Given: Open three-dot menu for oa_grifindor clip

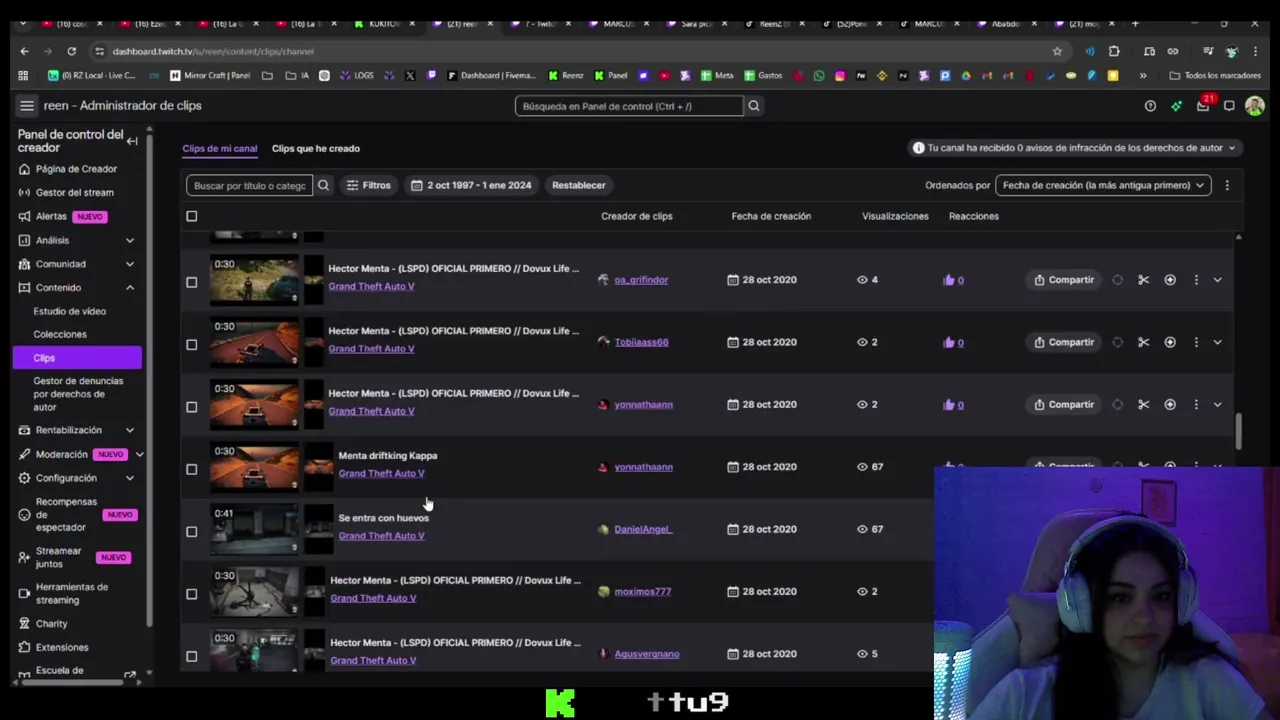Looking at the screenshot, I should click(x=1196, y=280).
